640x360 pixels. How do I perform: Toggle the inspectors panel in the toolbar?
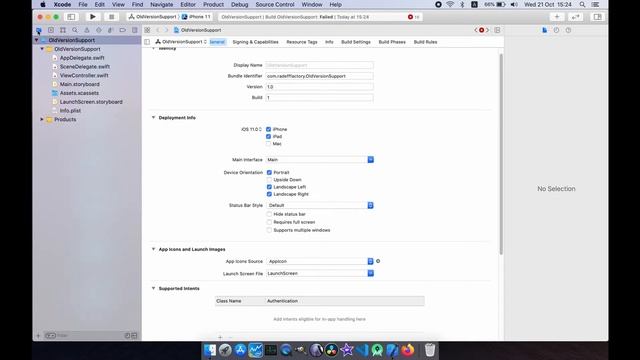tap(598, 17)
